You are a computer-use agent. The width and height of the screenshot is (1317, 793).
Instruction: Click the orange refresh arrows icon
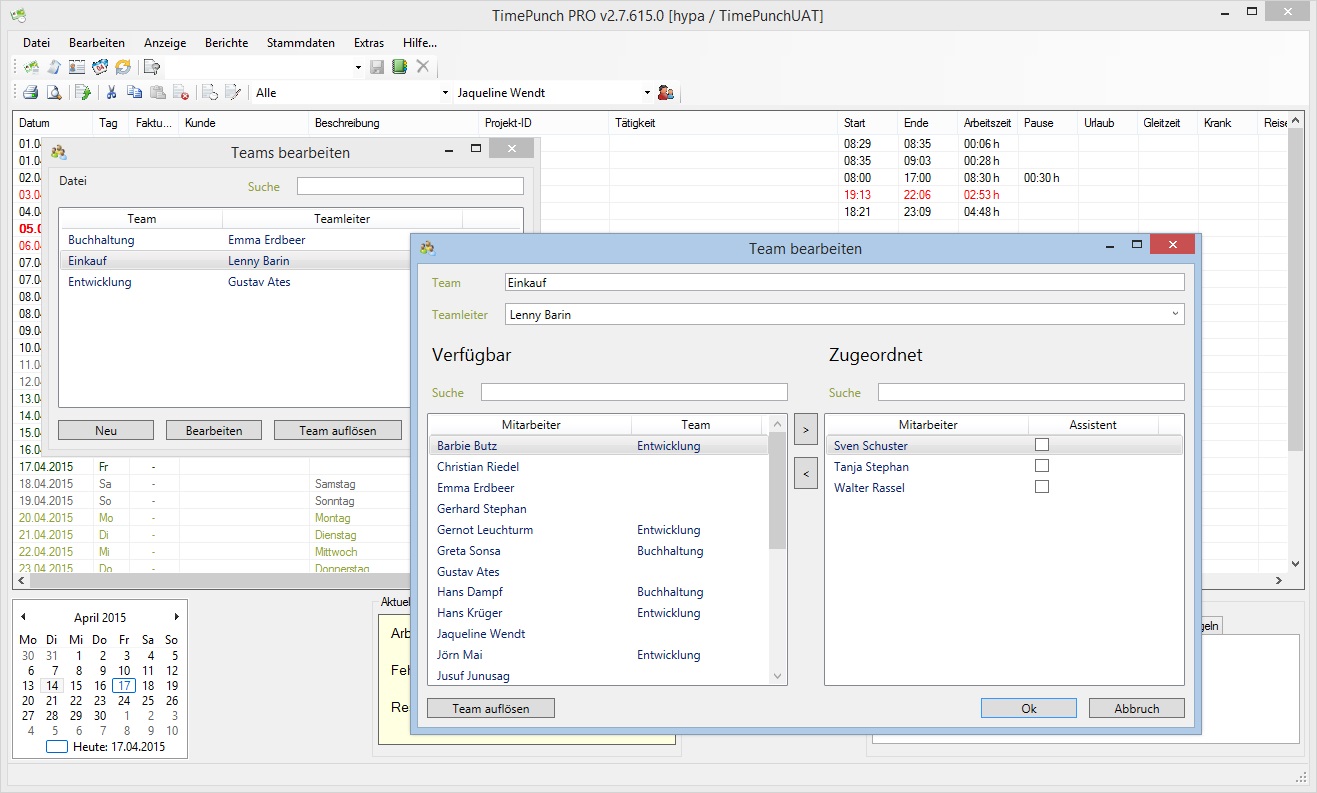(x=123, y=67)
